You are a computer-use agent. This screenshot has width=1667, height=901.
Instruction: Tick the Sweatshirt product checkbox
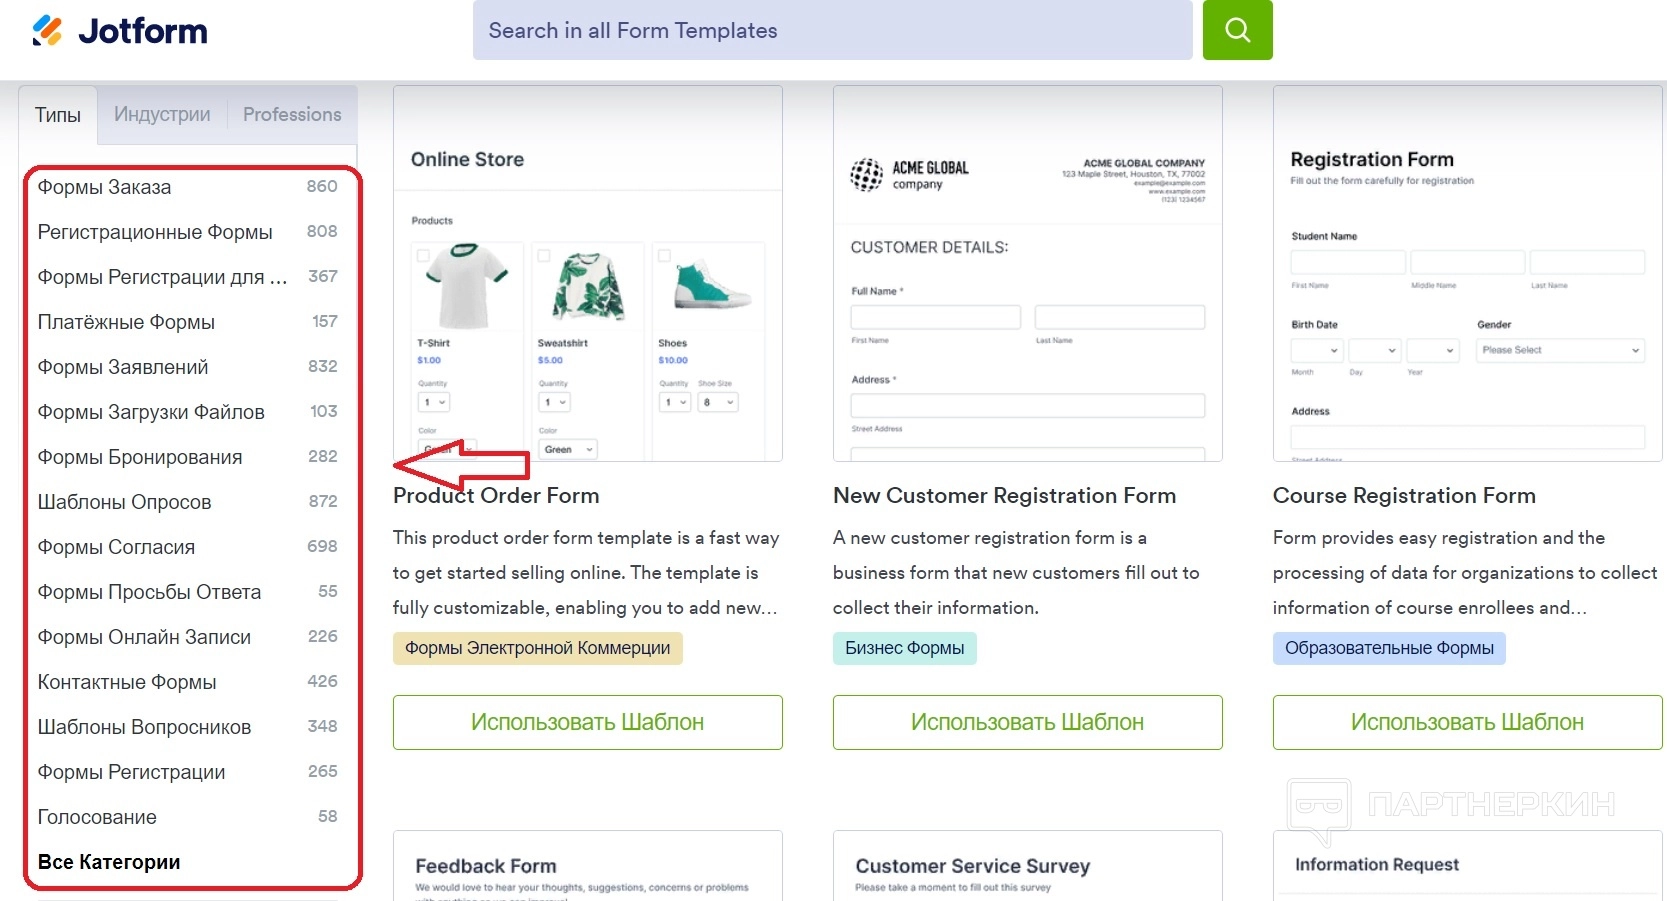(544, 256)
